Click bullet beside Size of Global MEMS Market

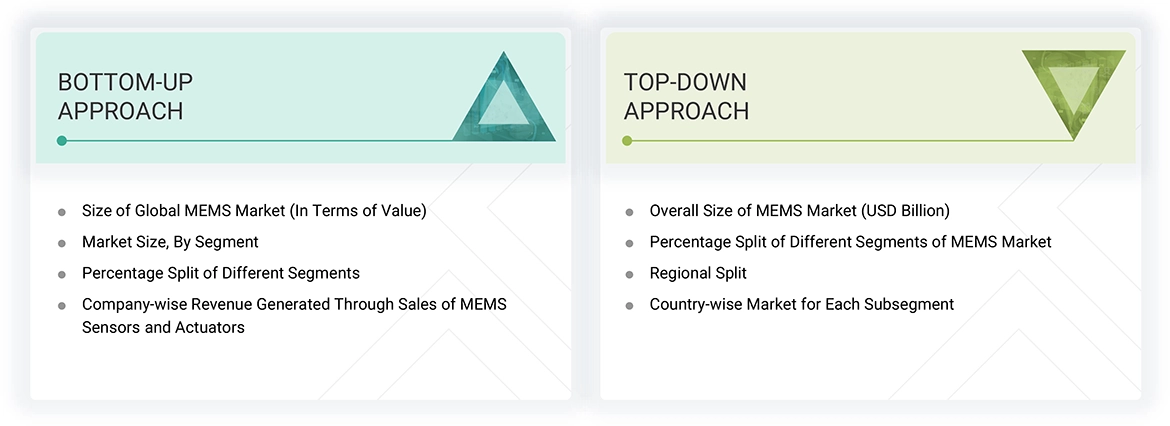pyautogui.click(x=62, y=212)
